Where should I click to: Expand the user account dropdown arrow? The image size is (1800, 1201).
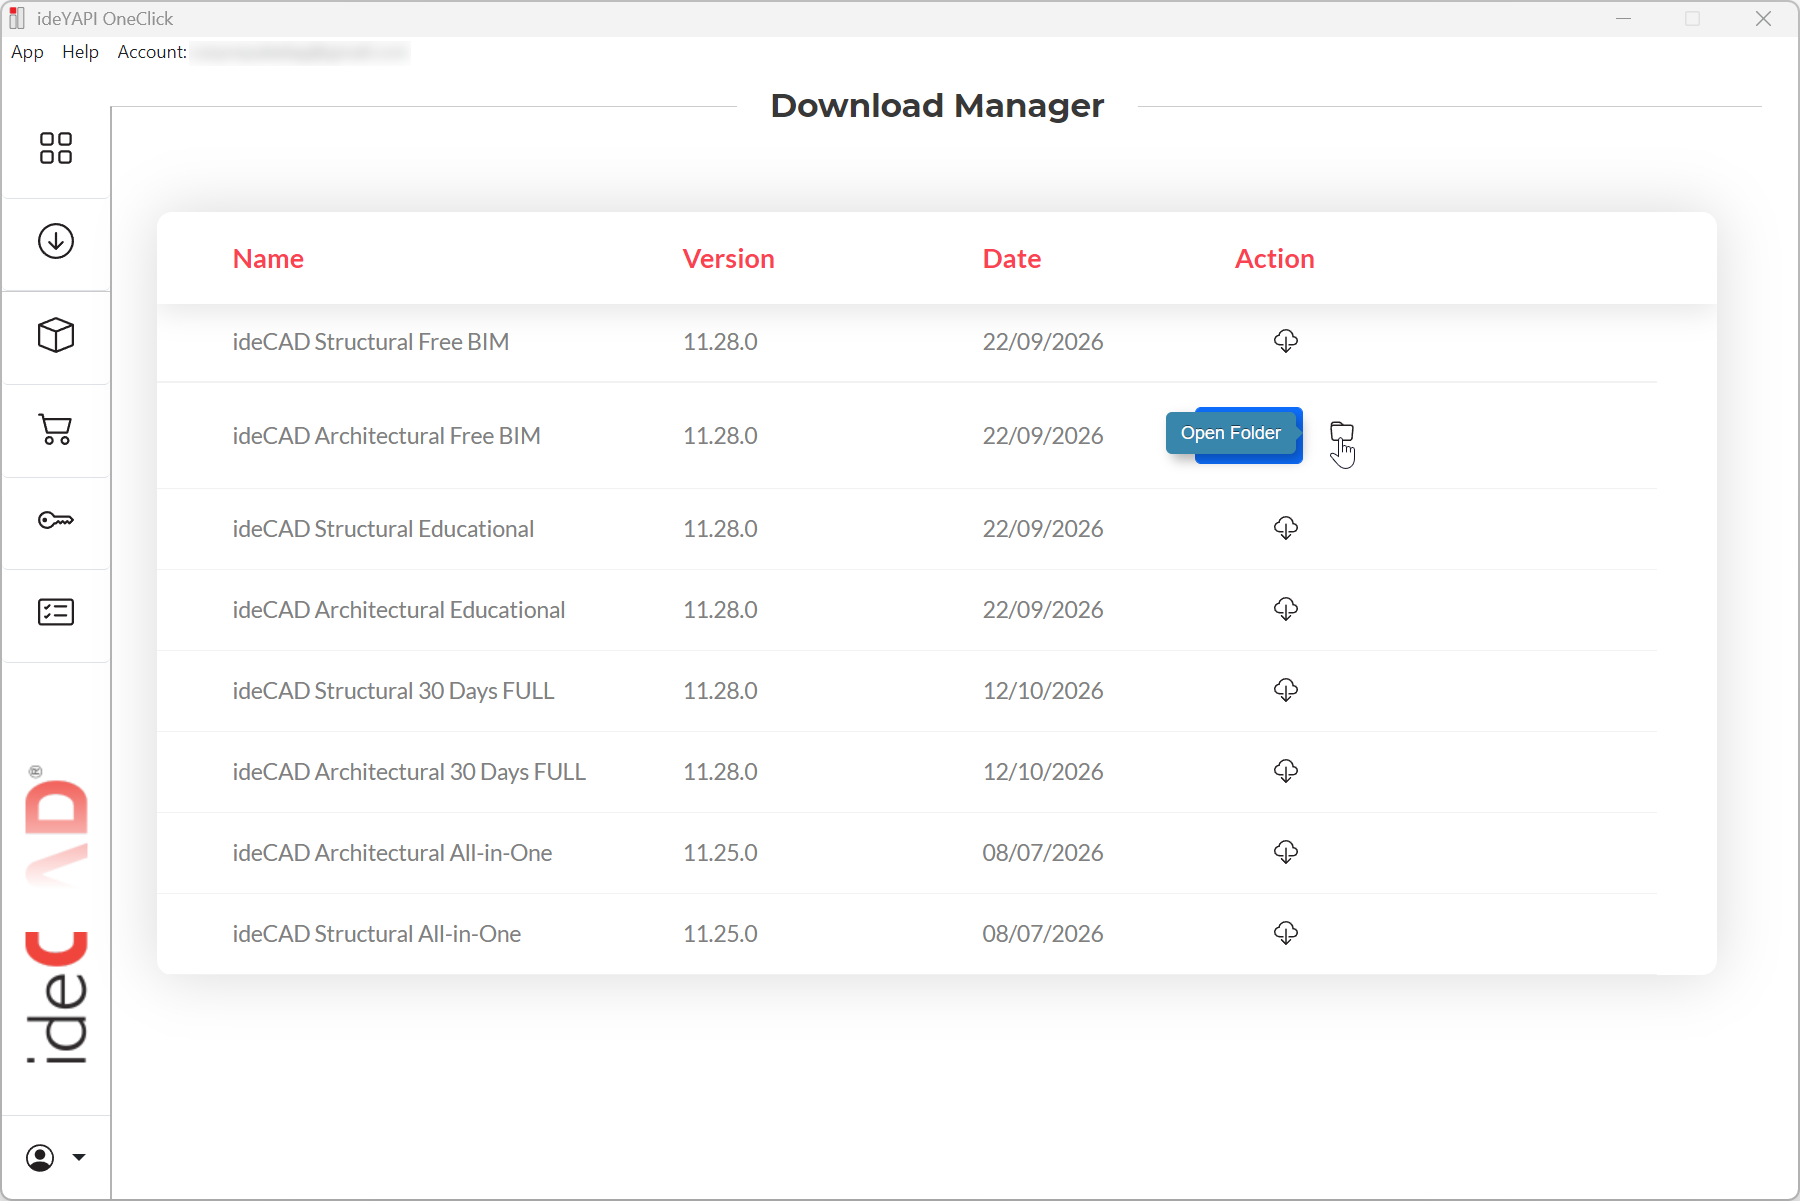(79, 1158)
